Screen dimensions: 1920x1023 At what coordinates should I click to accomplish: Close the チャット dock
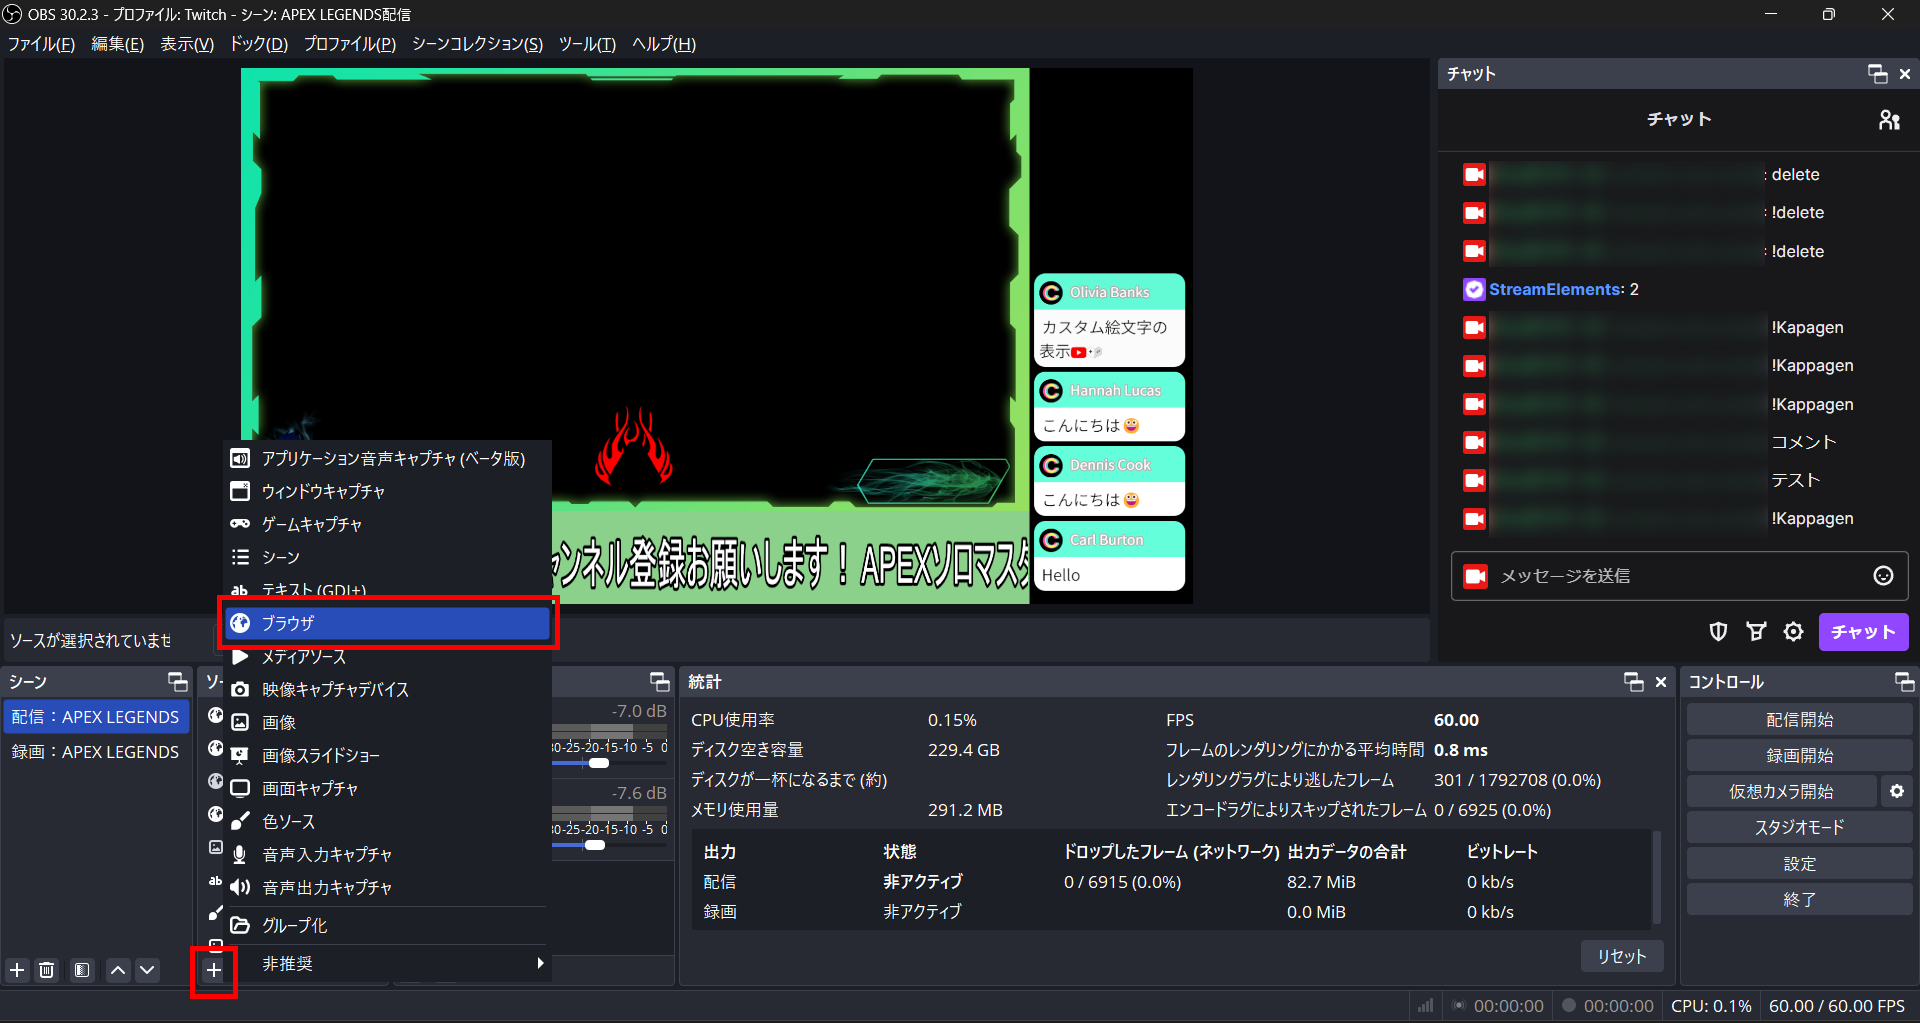1905,74
